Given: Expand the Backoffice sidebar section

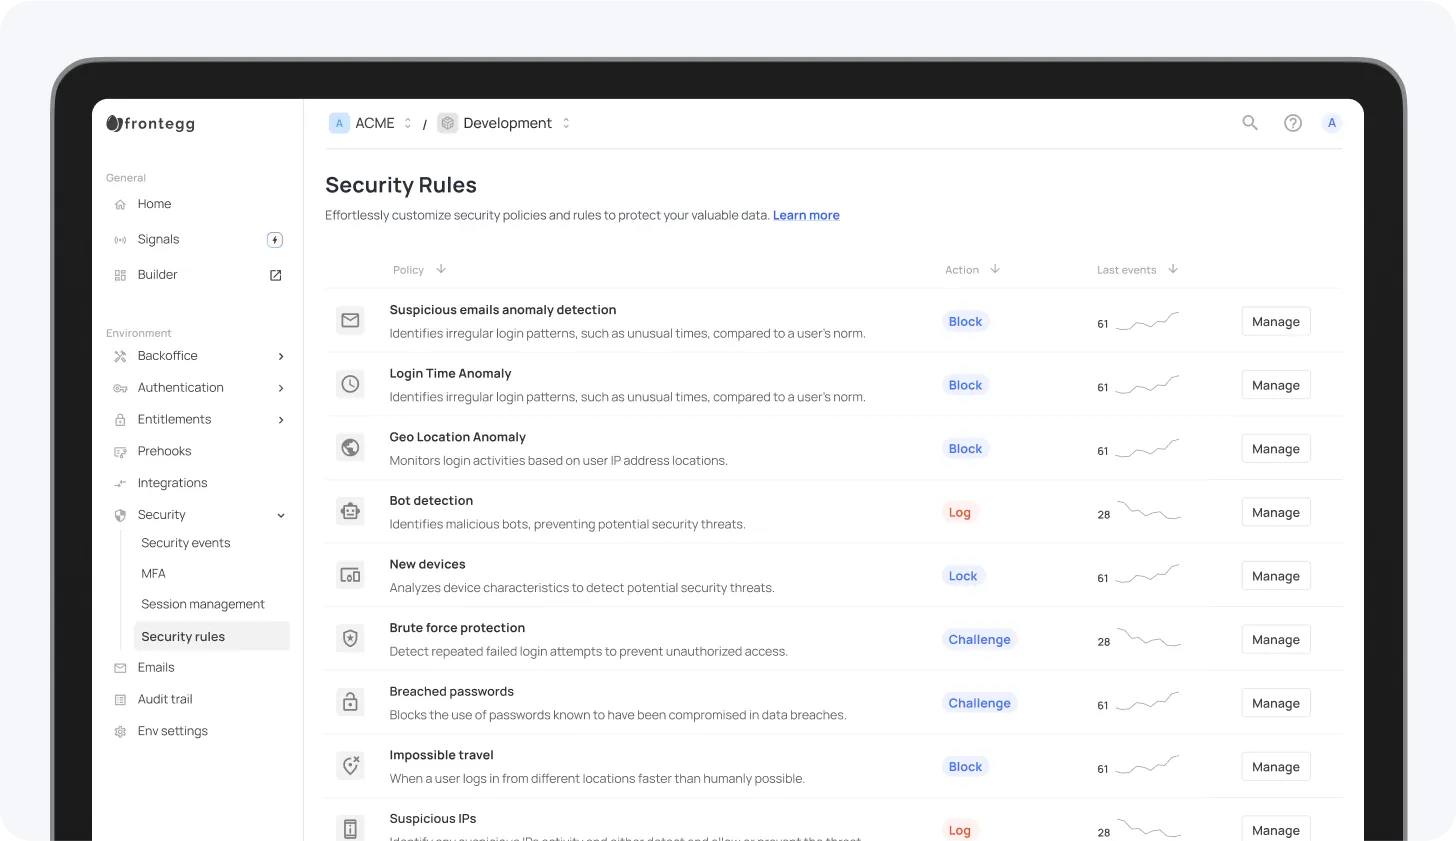Looking at the screenshot, I should pos(281,356).
